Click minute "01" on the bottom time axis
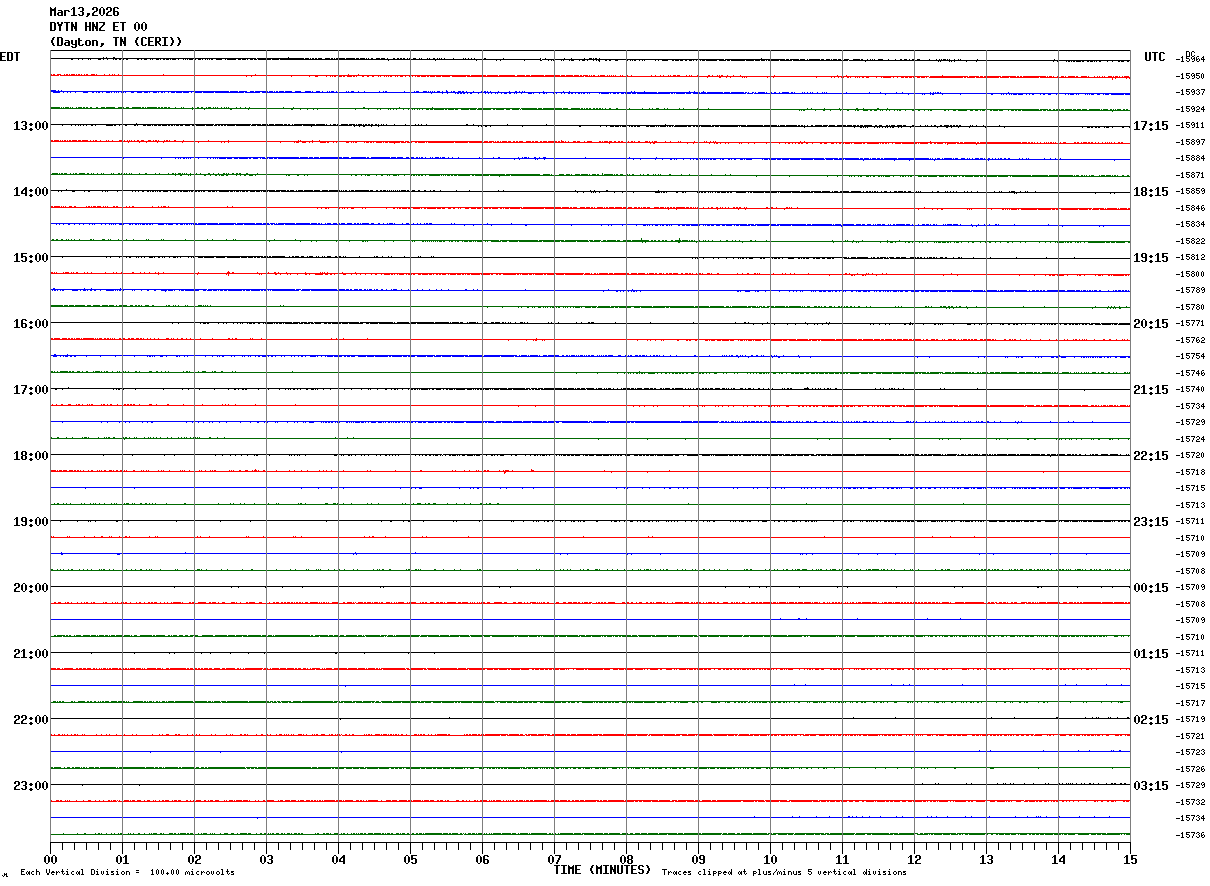 coord(122,859)
